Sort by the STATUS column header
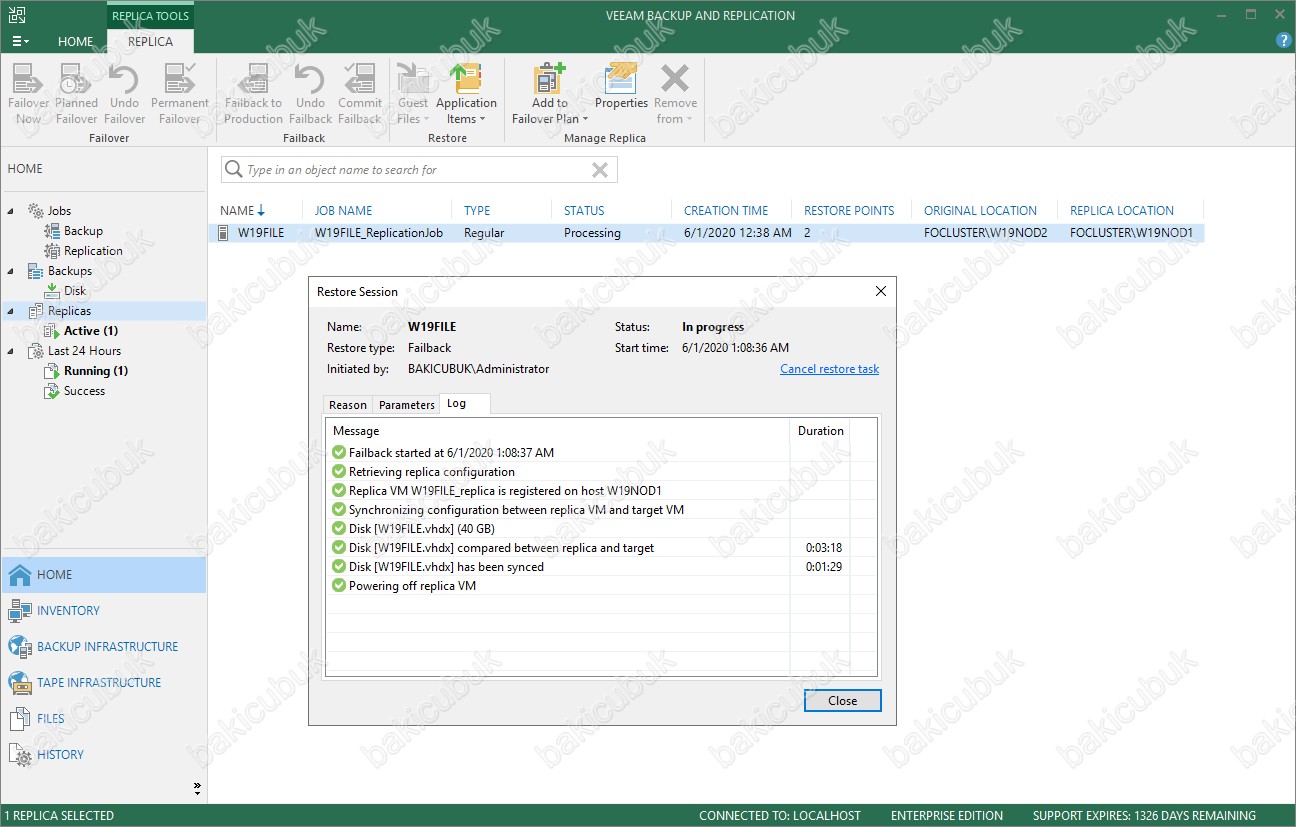Viewport: 1296px width, 827px height. (584, 211)
